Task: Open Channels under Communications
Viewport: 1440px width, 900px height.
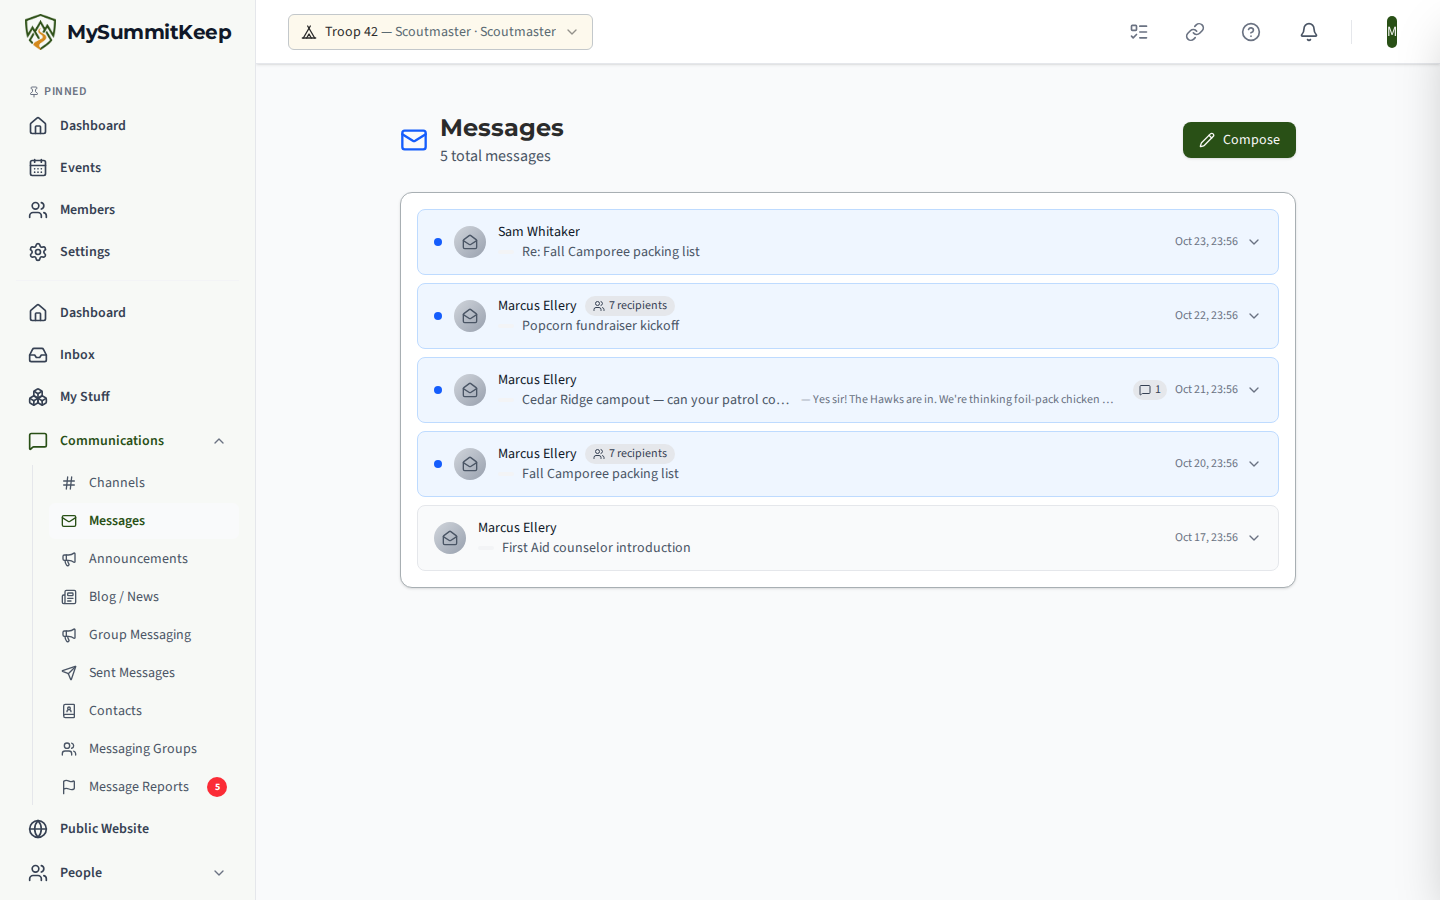Action: [144, 483]
